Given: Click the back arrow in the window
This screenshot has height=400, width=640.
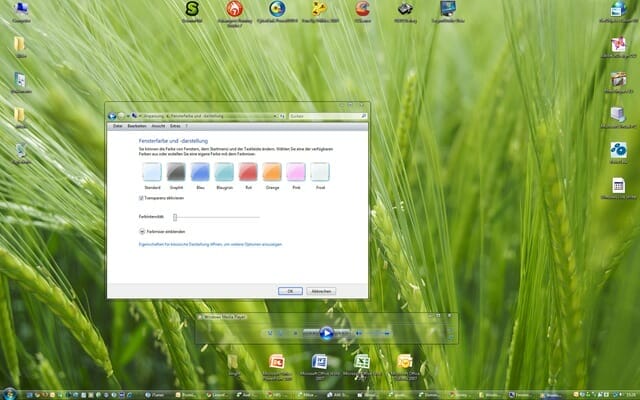Looking at the screenshot, I should click(x=112, y=116).
